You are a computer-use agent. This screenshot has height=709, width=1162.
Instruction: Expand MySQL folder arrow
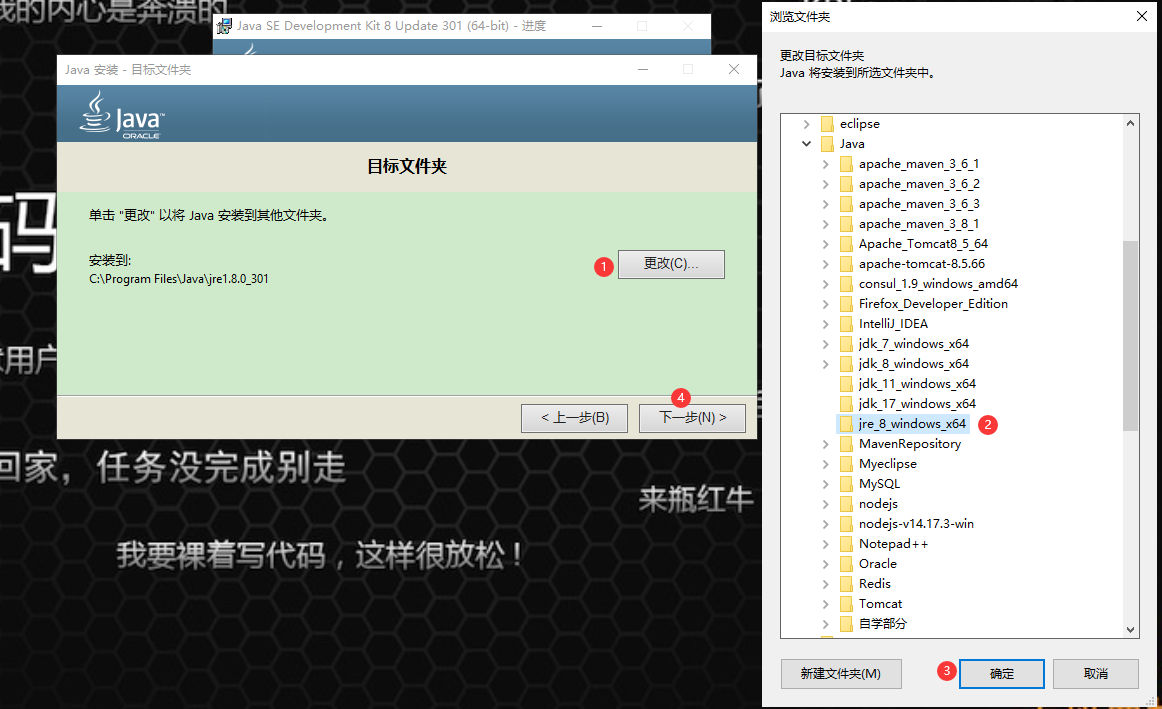[x=826, y=484]
